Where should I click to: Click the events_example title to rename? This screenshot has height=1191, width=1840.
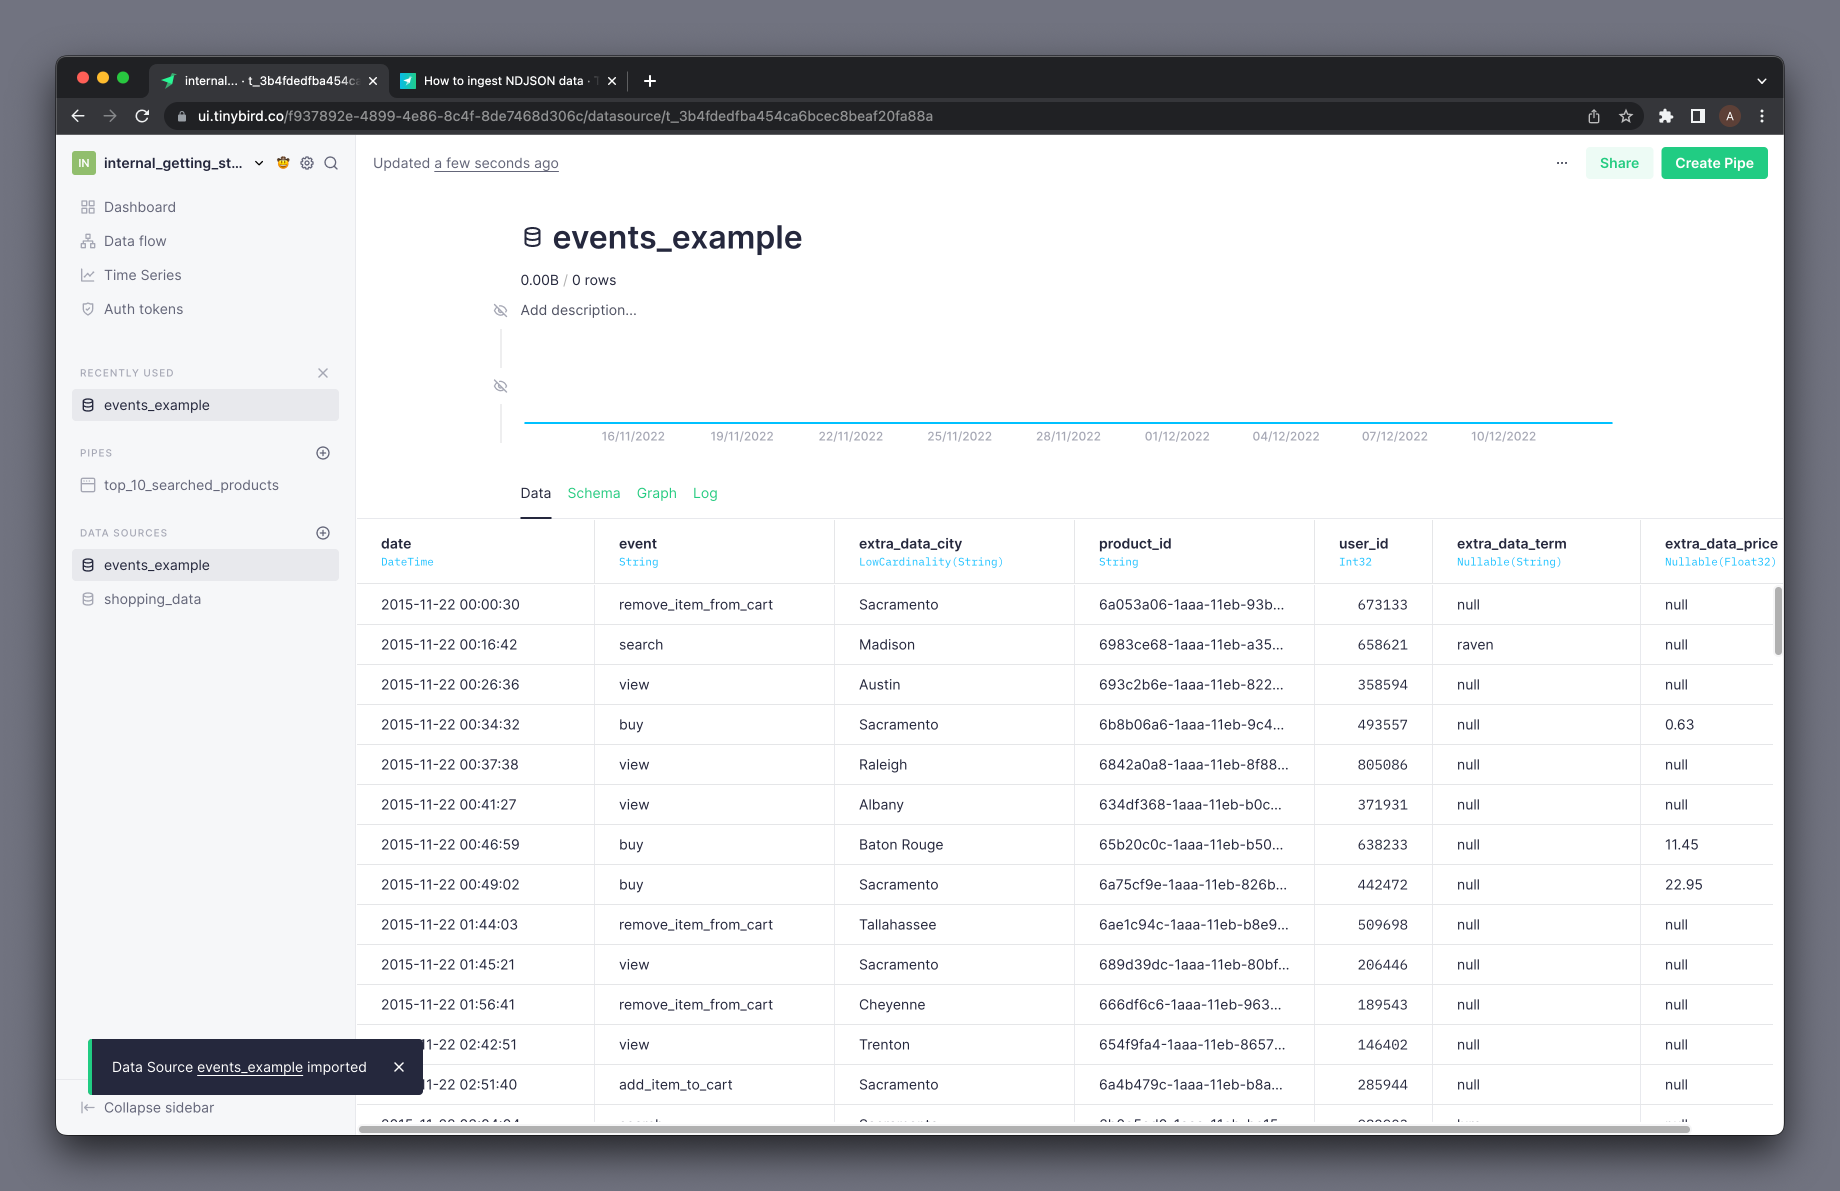click(677, 237)
